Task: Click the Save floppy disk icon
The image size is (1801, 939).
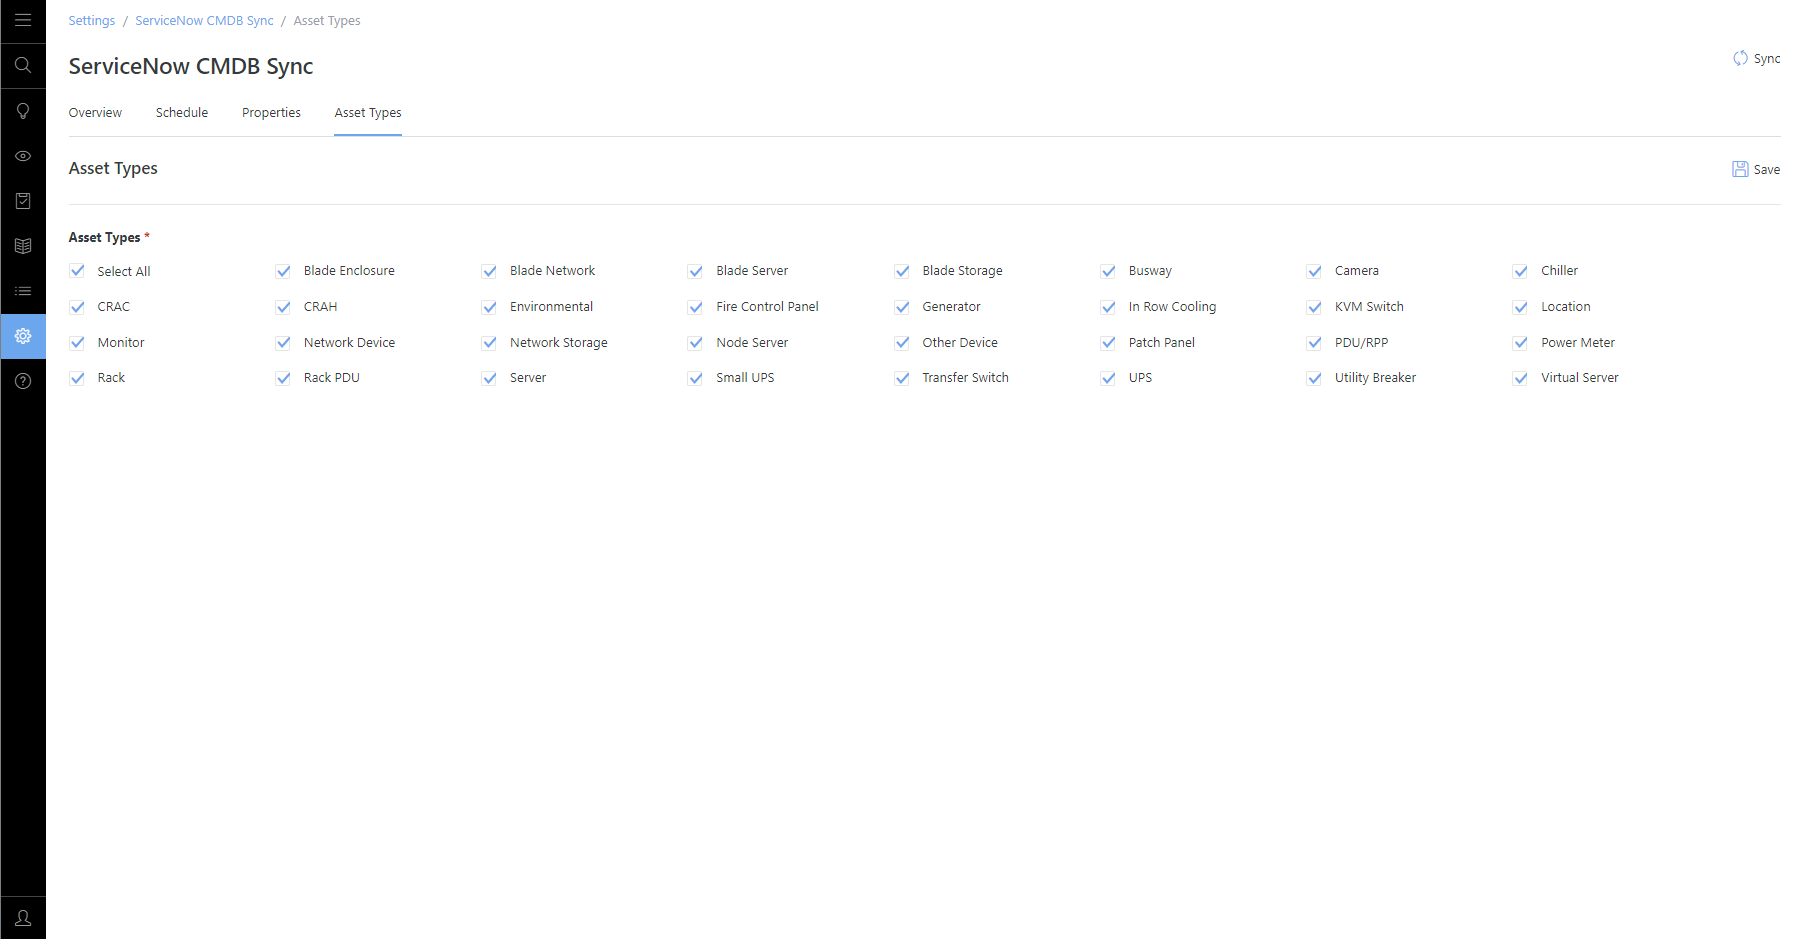Action: coord(1740,169)
